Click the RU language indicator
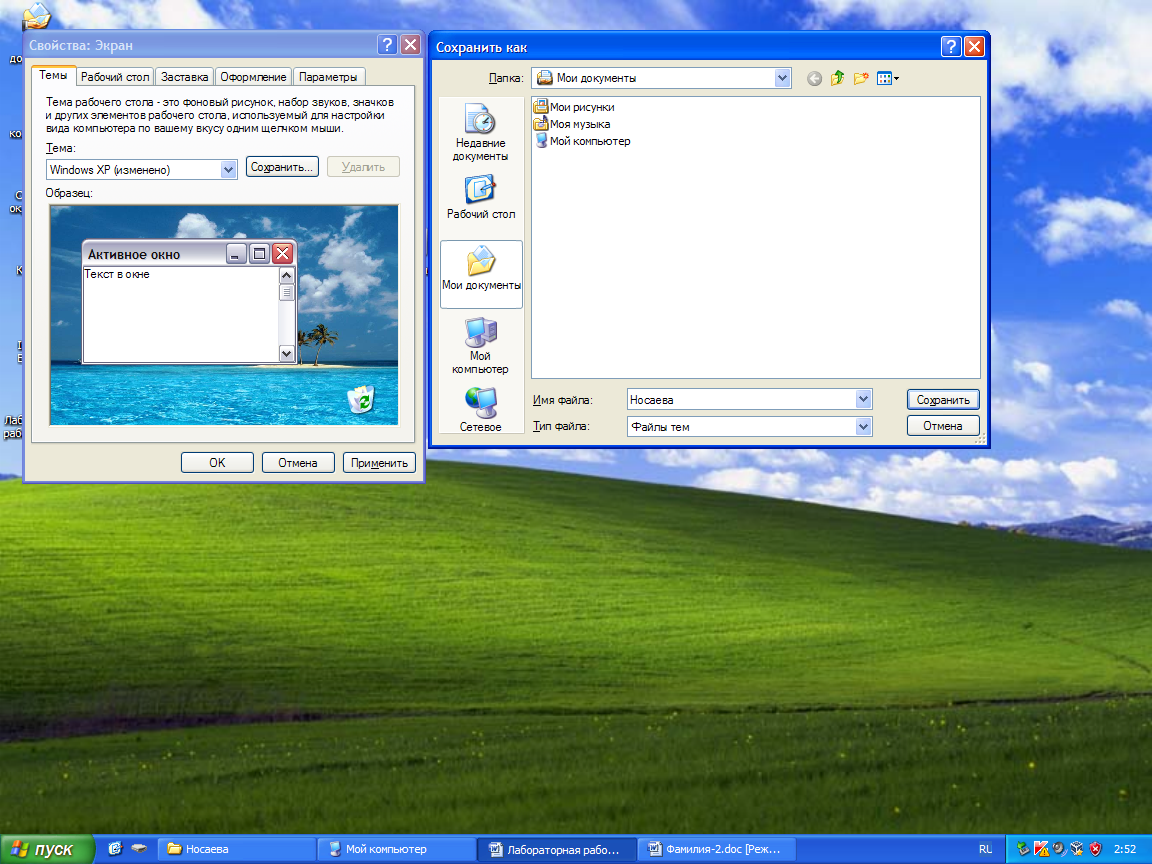 [985, 849]
